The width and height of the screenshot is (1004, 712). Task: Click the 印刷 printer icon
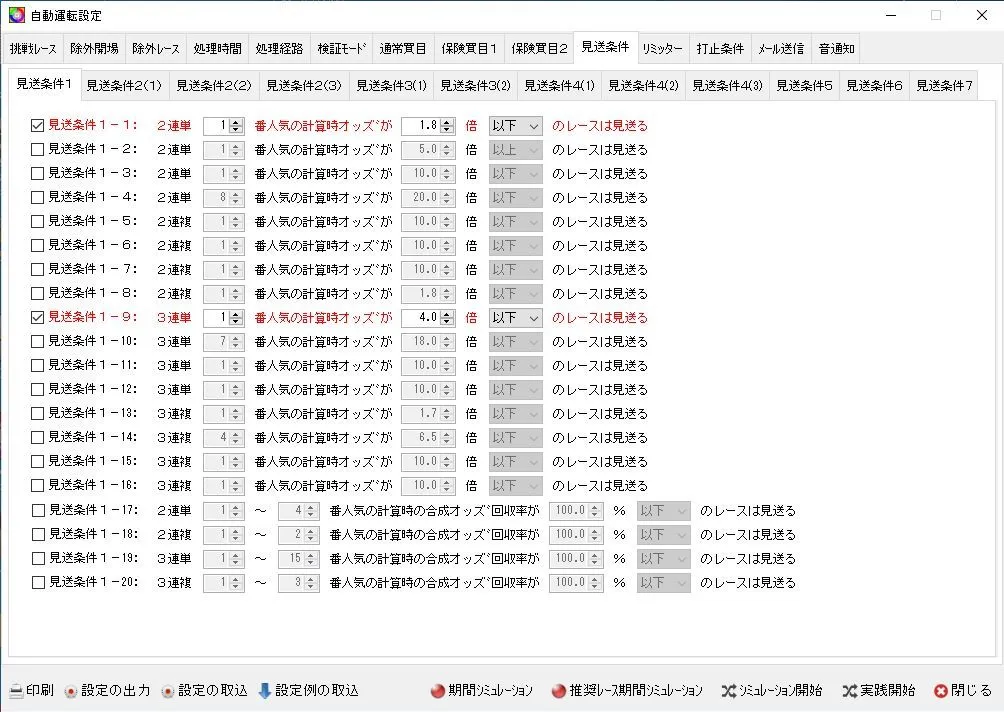tap(16, 691)
